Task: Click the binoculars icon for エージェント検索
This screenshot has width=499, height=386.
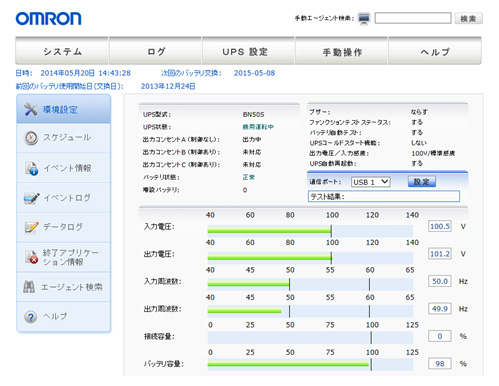Action: coord(29,287)
